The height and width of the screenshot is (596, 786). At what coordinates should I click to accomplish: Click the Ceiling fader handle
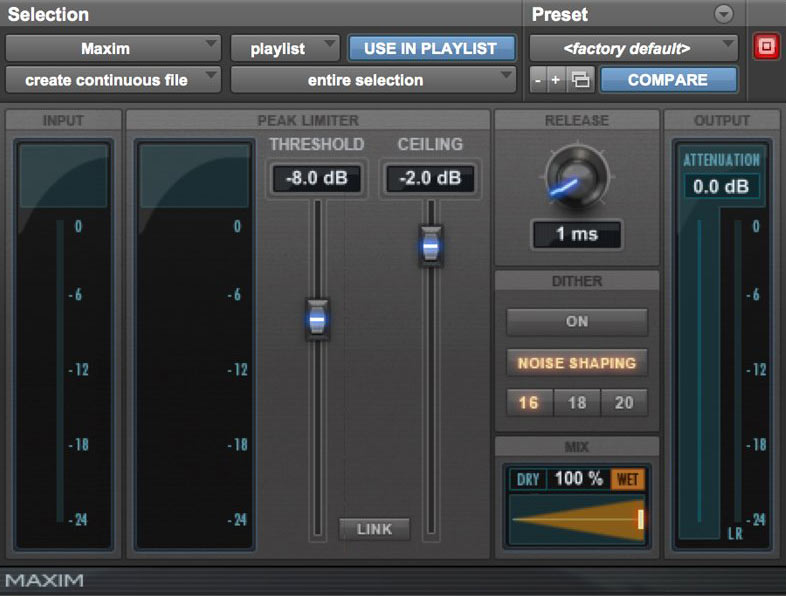[431, 246]
